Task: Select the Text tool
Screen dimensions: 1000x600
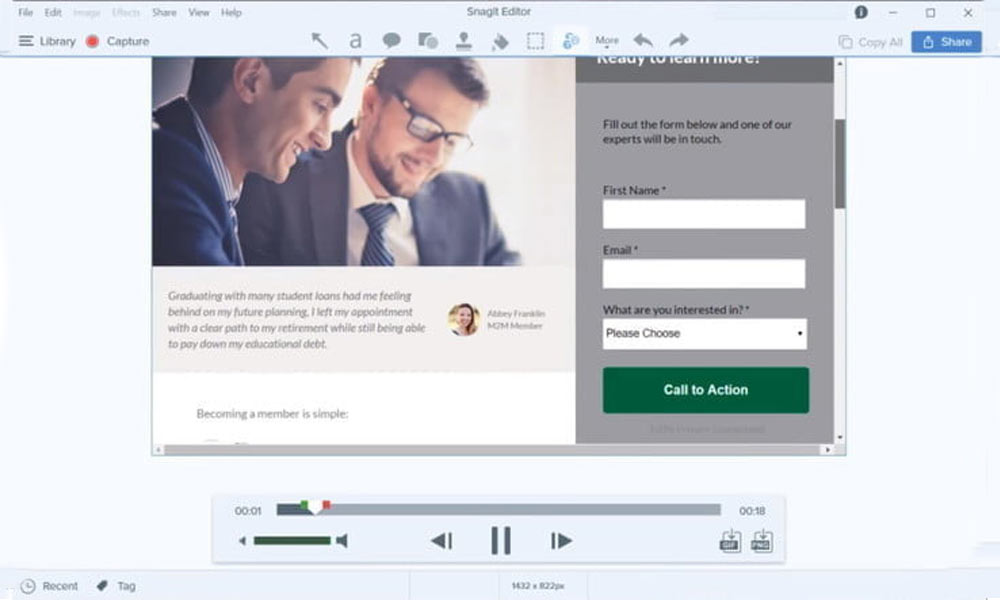Action: click(355, 41)
